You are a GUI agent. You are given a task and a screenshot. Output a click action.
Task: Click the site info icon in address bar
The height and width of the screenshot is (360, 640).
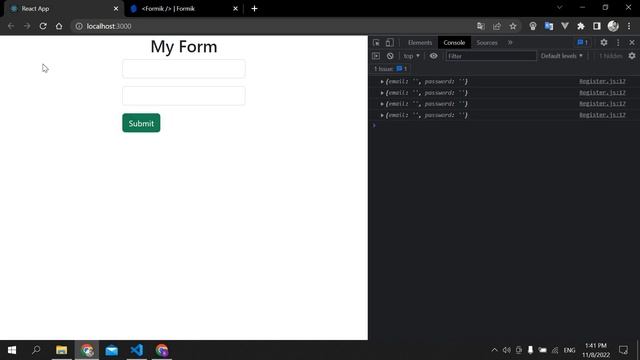(79, 26)
